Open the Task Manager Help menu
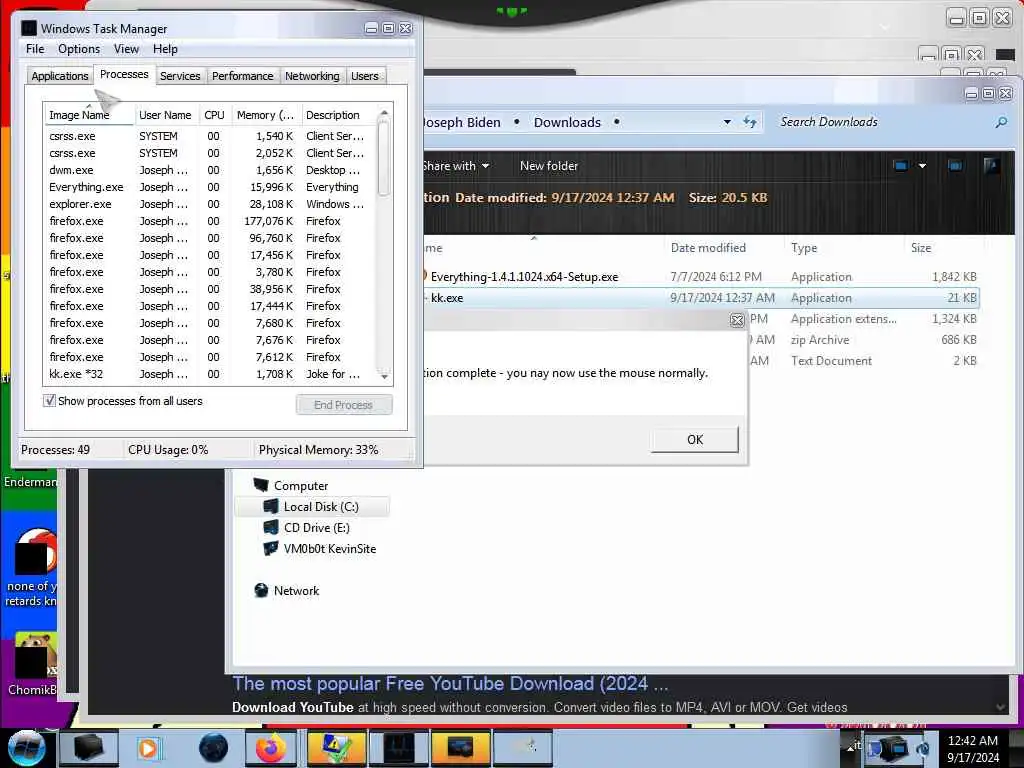 click(x=165, y=49)
